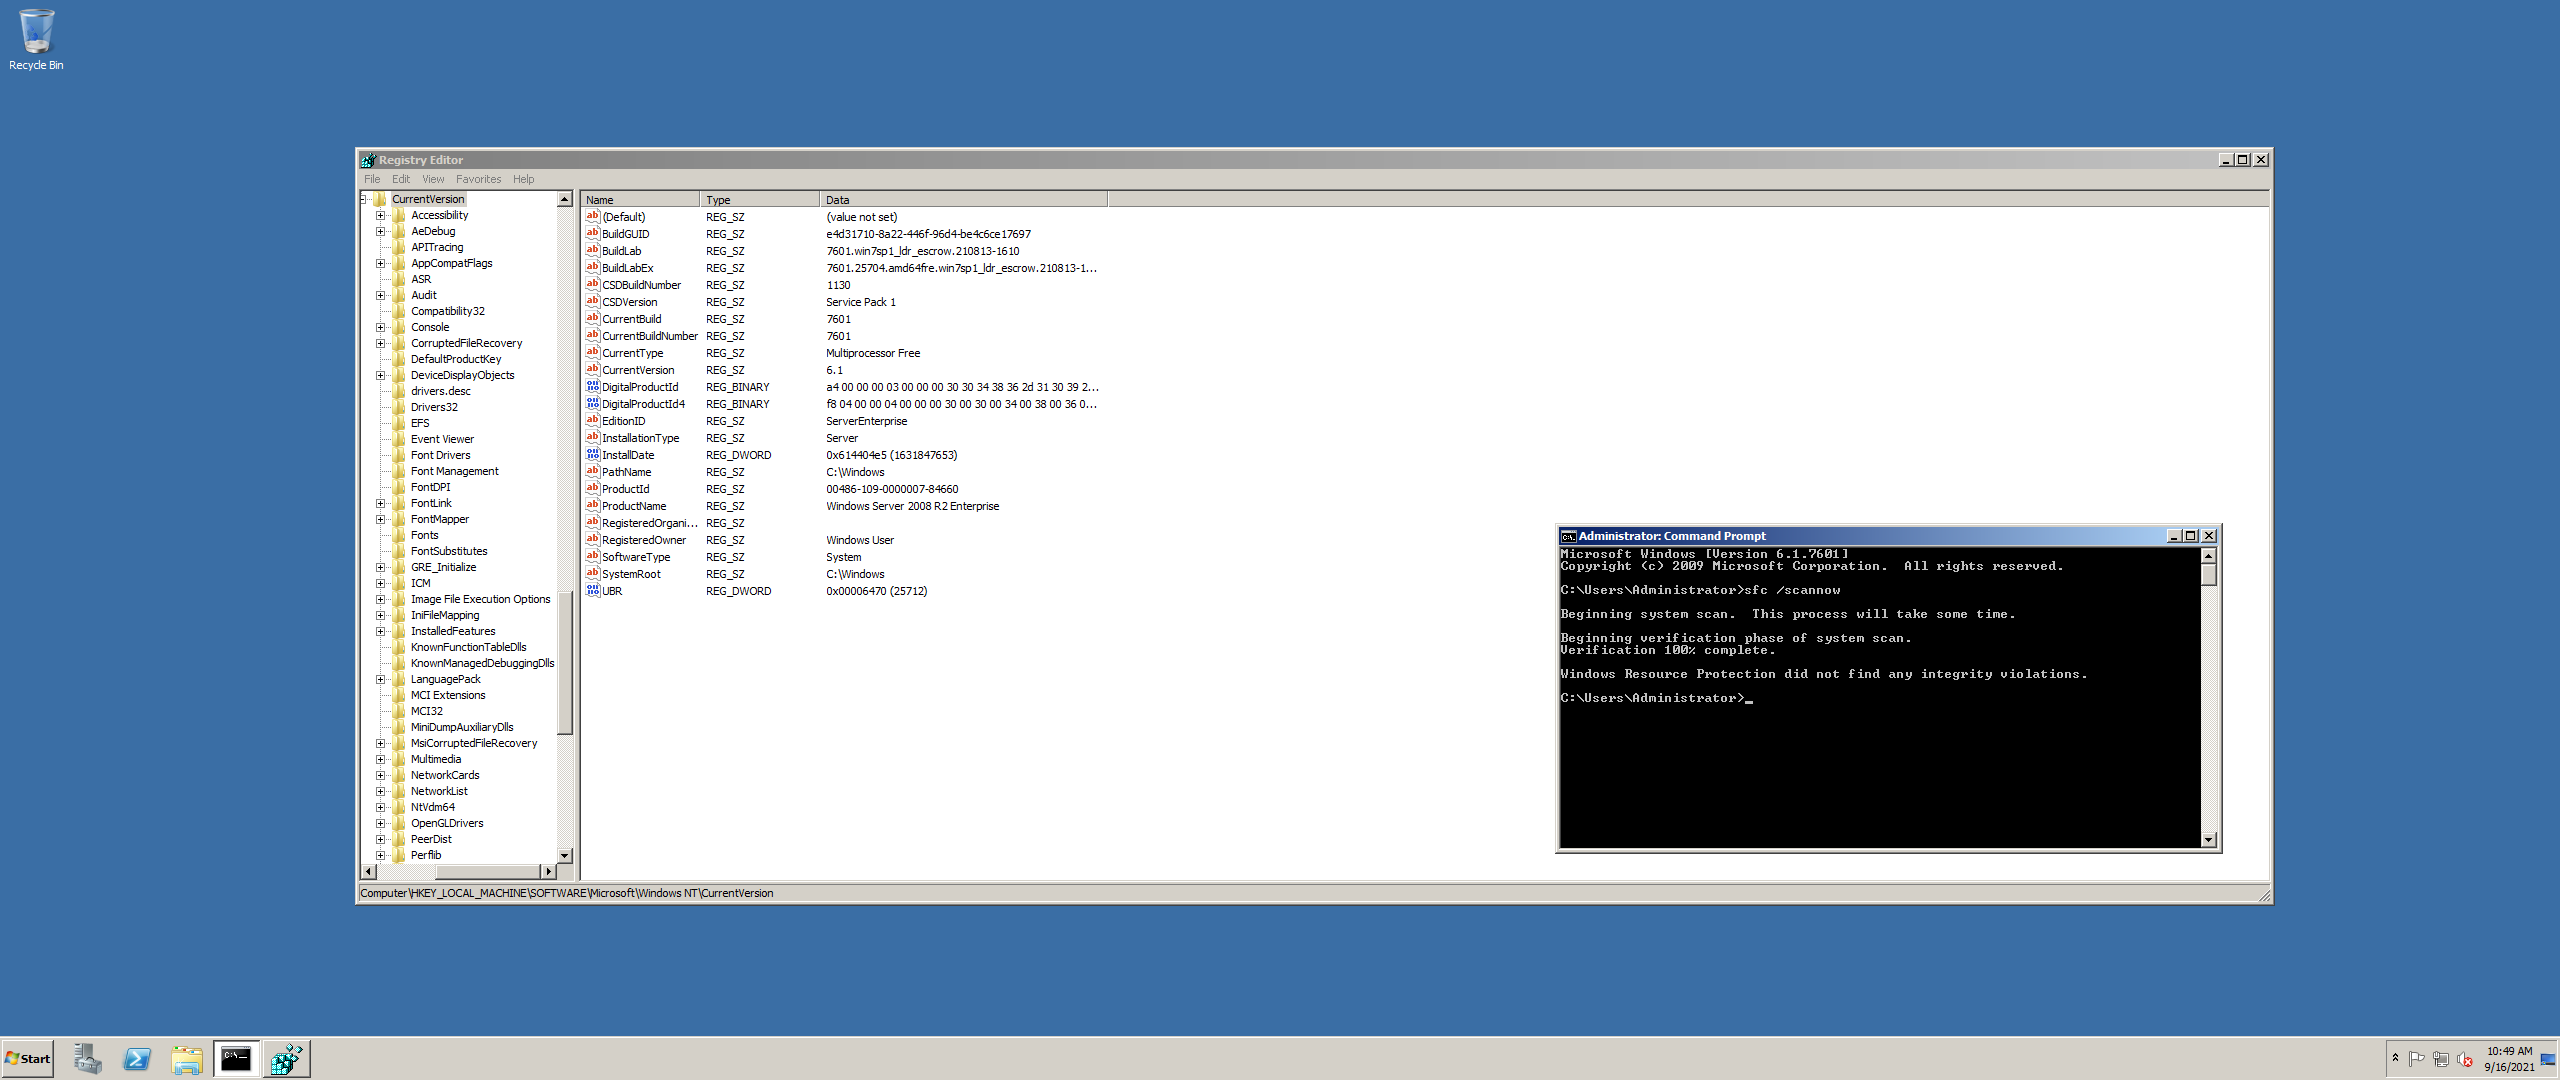The height and width of the screenshot is (1080, 2560).
Task: Collapse the CurrentVersion tree node
Action: tap(365, 199)
